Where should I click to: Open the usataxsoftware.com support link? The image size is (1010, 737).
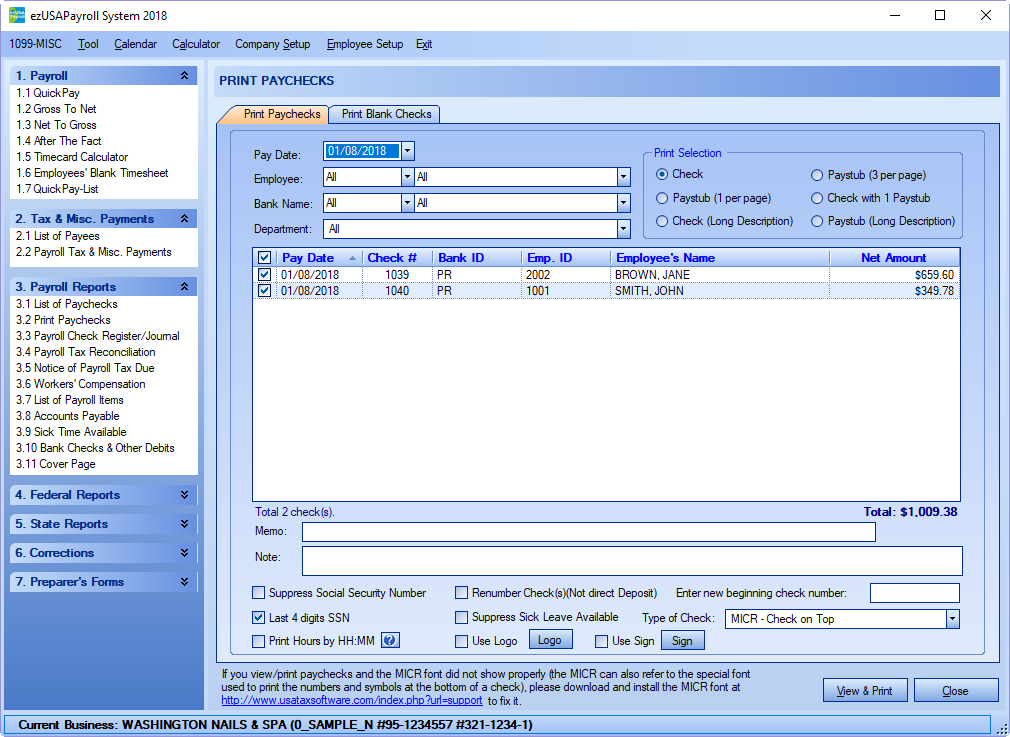pos(351,701)
